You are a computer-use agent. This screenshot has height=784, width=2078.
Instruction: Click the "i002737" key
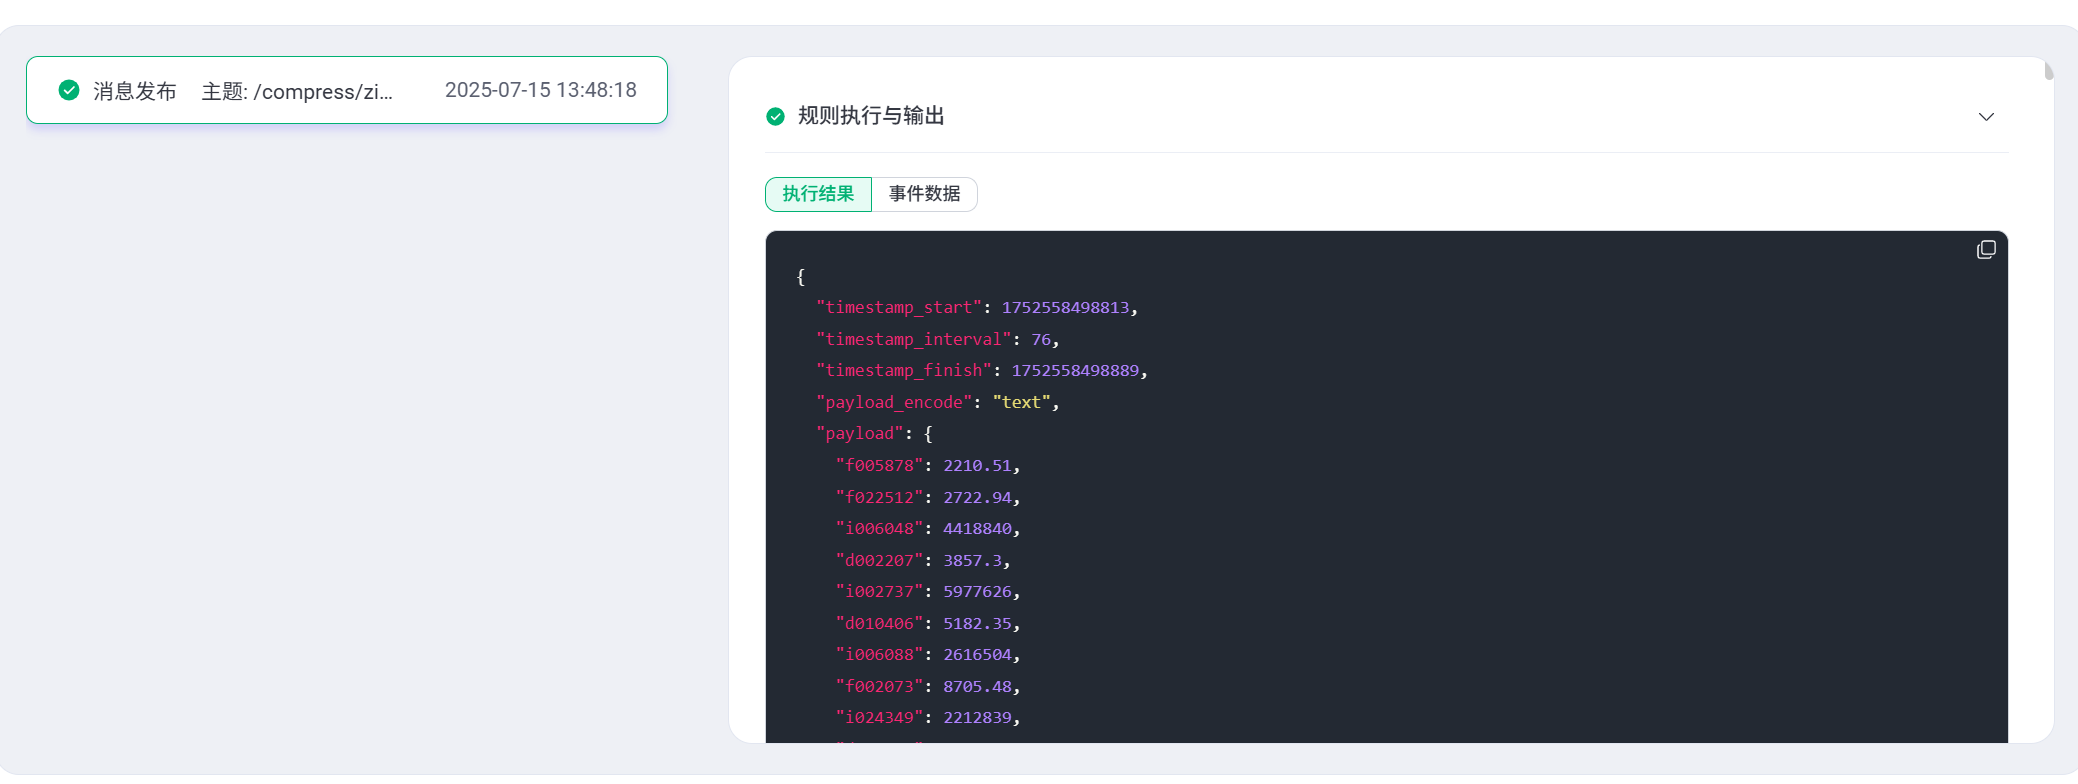[879, 592]
